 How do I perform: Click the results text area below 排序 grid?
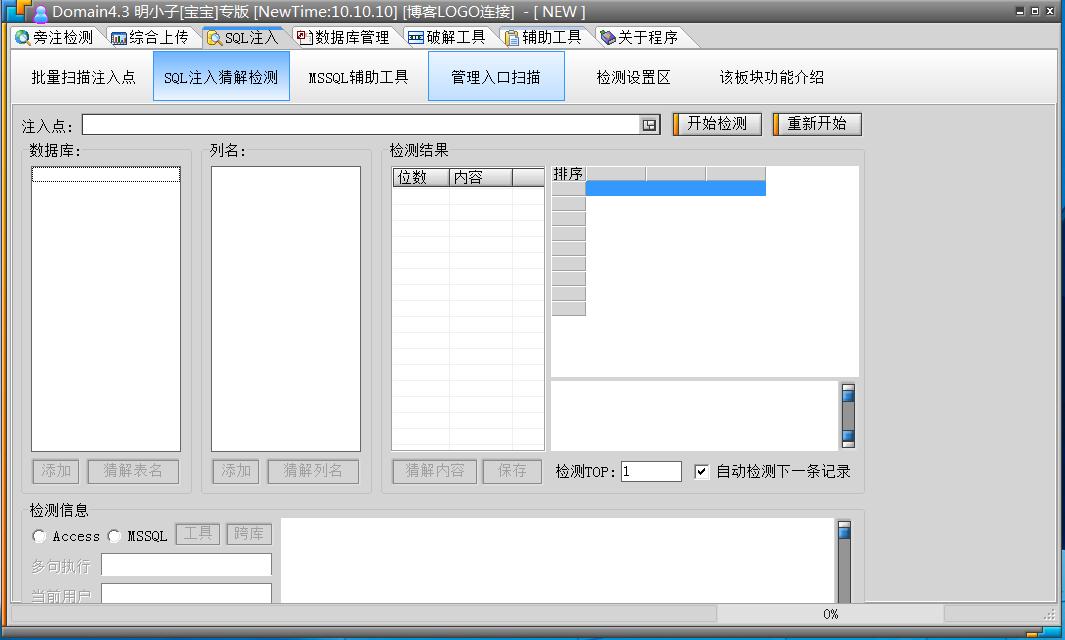coord(694,415)
